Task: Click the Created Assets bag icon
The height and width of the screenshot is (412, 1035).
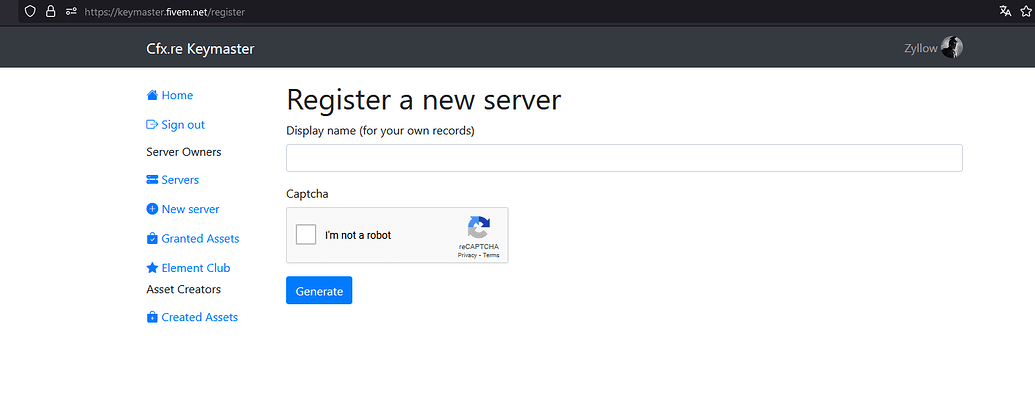Action: (x=152, y=317)
